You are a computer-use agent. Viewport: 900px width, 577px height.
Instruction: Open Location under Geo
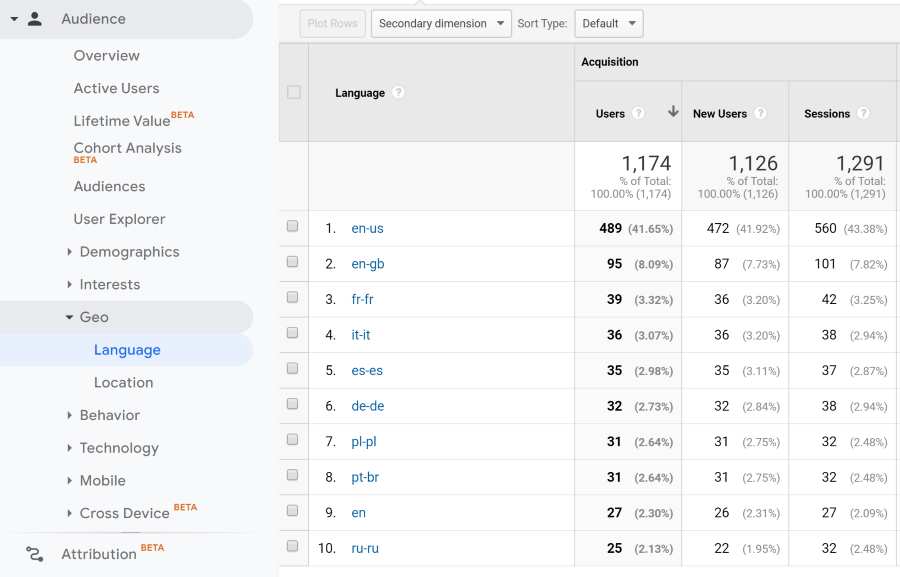123,383
